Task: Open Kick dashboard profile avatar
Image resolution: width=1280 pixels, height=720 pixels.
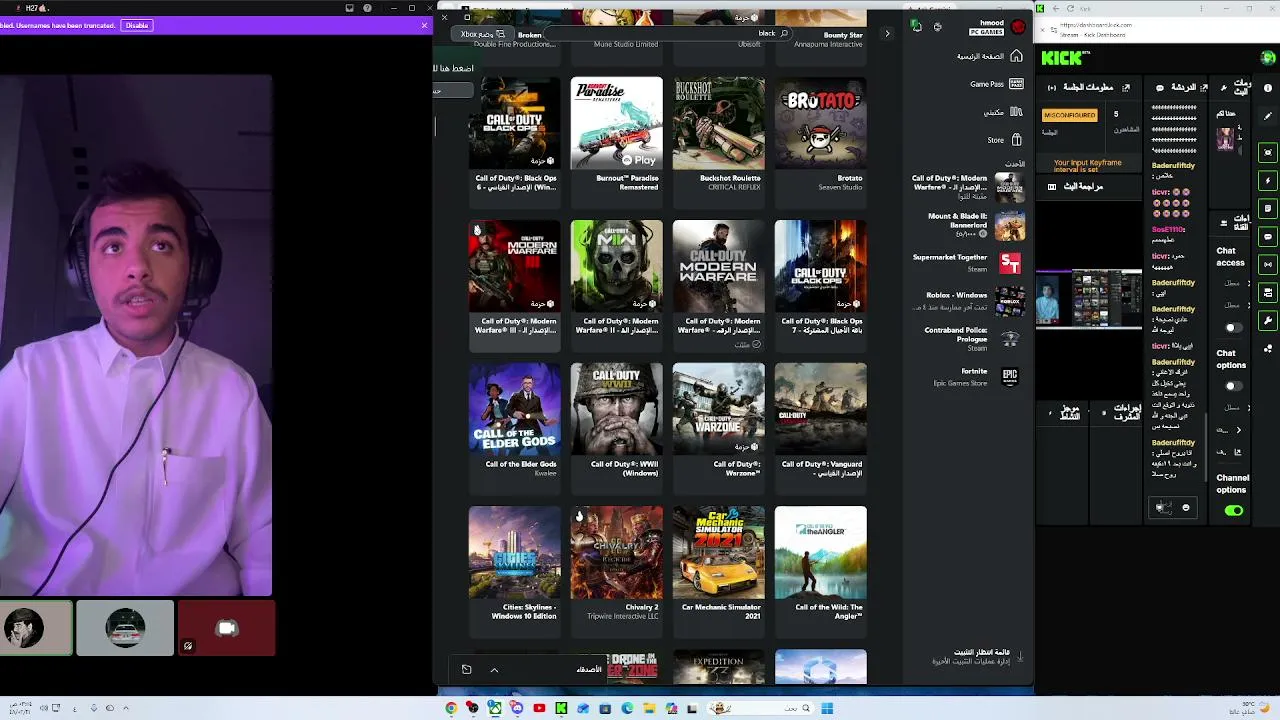Action: [x=1267, y=58]
